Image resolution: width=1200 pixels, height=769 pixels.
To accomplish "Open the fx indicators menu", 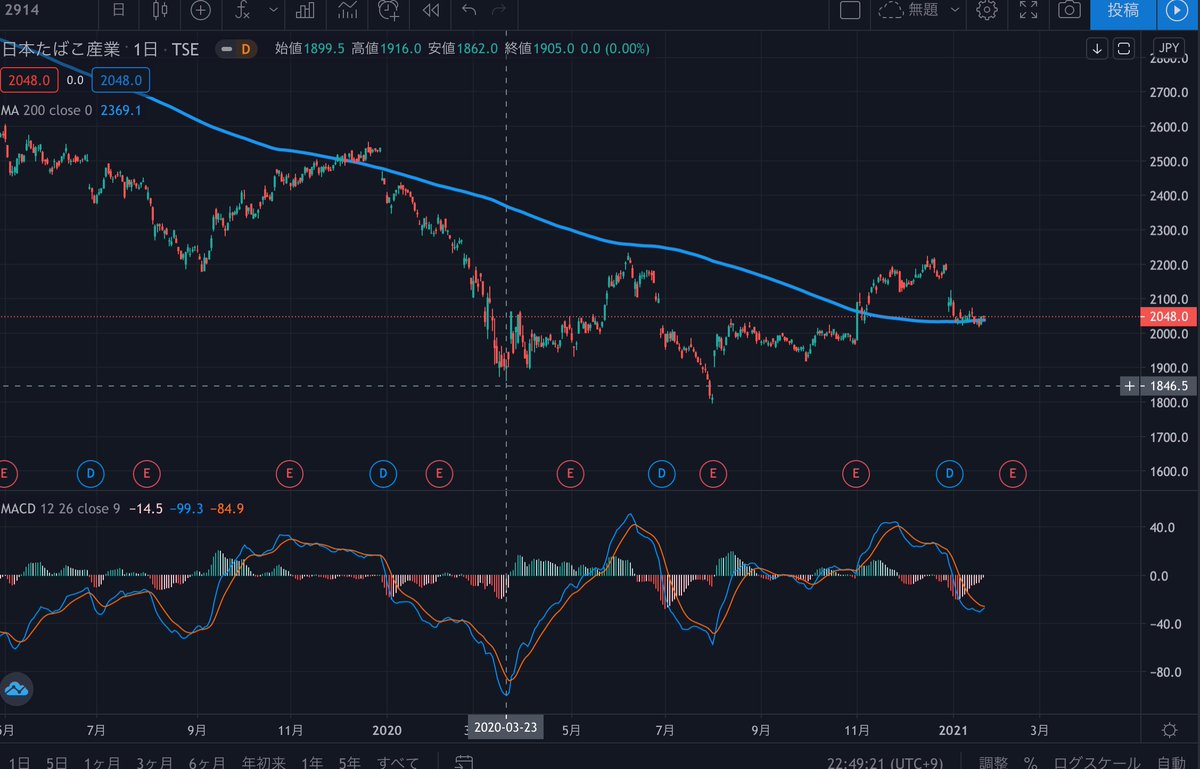I will coord(242,11).
